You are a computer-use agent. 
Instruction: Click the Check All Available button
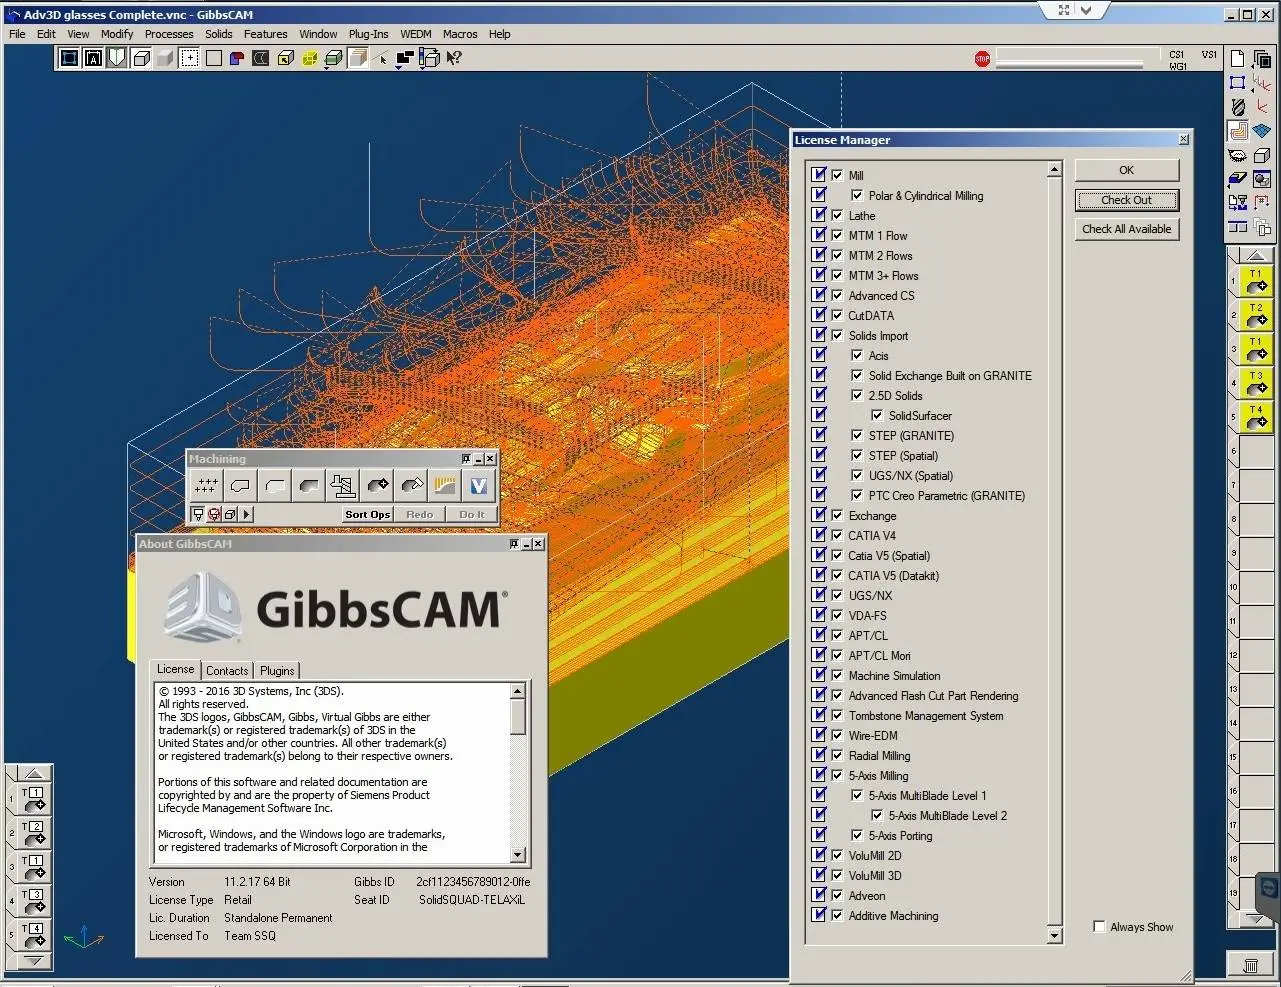(x=1127, y=229)
